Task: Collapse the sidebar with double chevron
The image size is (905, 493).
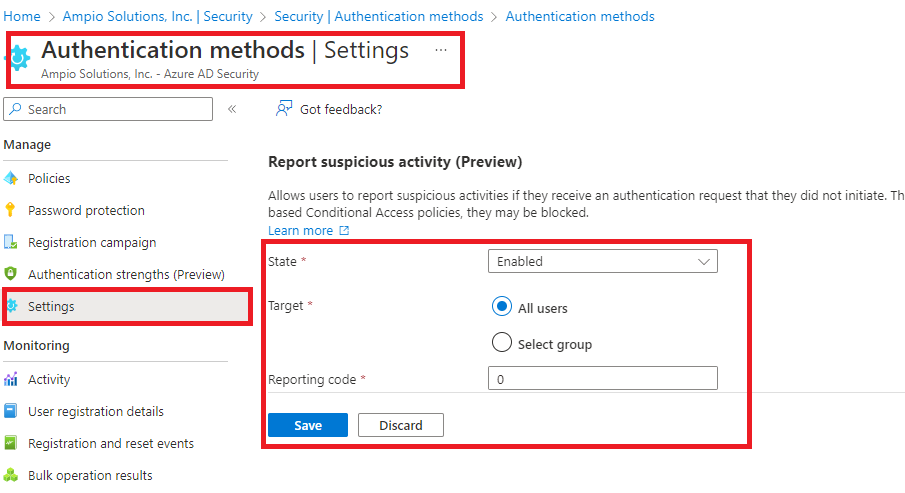Action: [232, 109]
